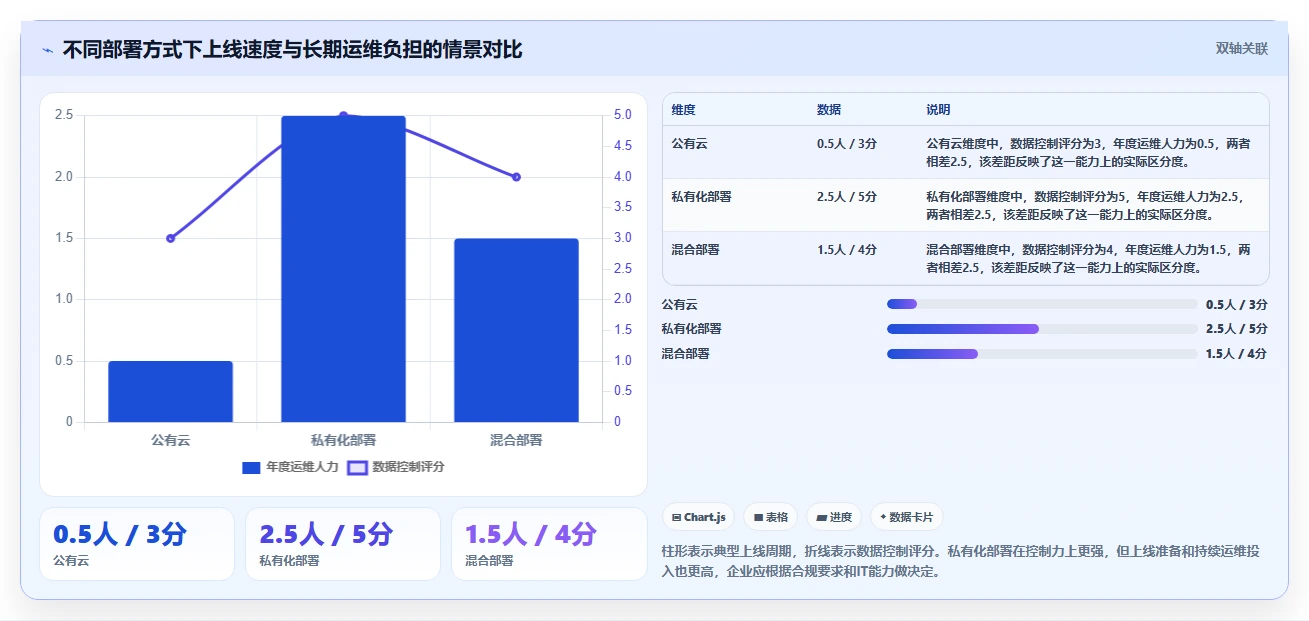Click the 5.0 tick on the right axis
The image size is (1309, 621).
[622, 115]
